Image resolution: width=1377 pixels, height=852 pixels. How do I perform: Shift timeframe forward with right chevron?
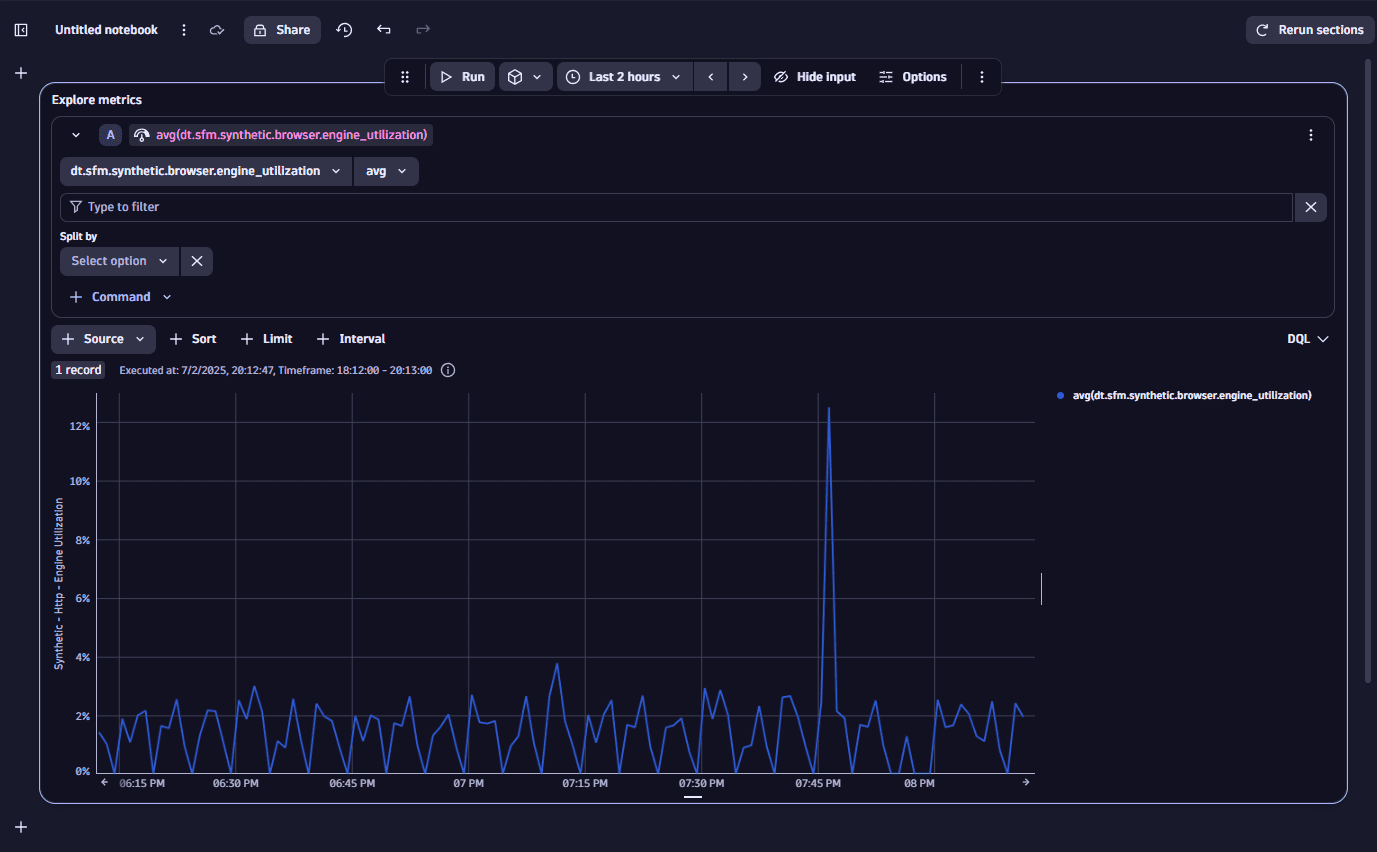pyautogui.click(x=745, y=77)
